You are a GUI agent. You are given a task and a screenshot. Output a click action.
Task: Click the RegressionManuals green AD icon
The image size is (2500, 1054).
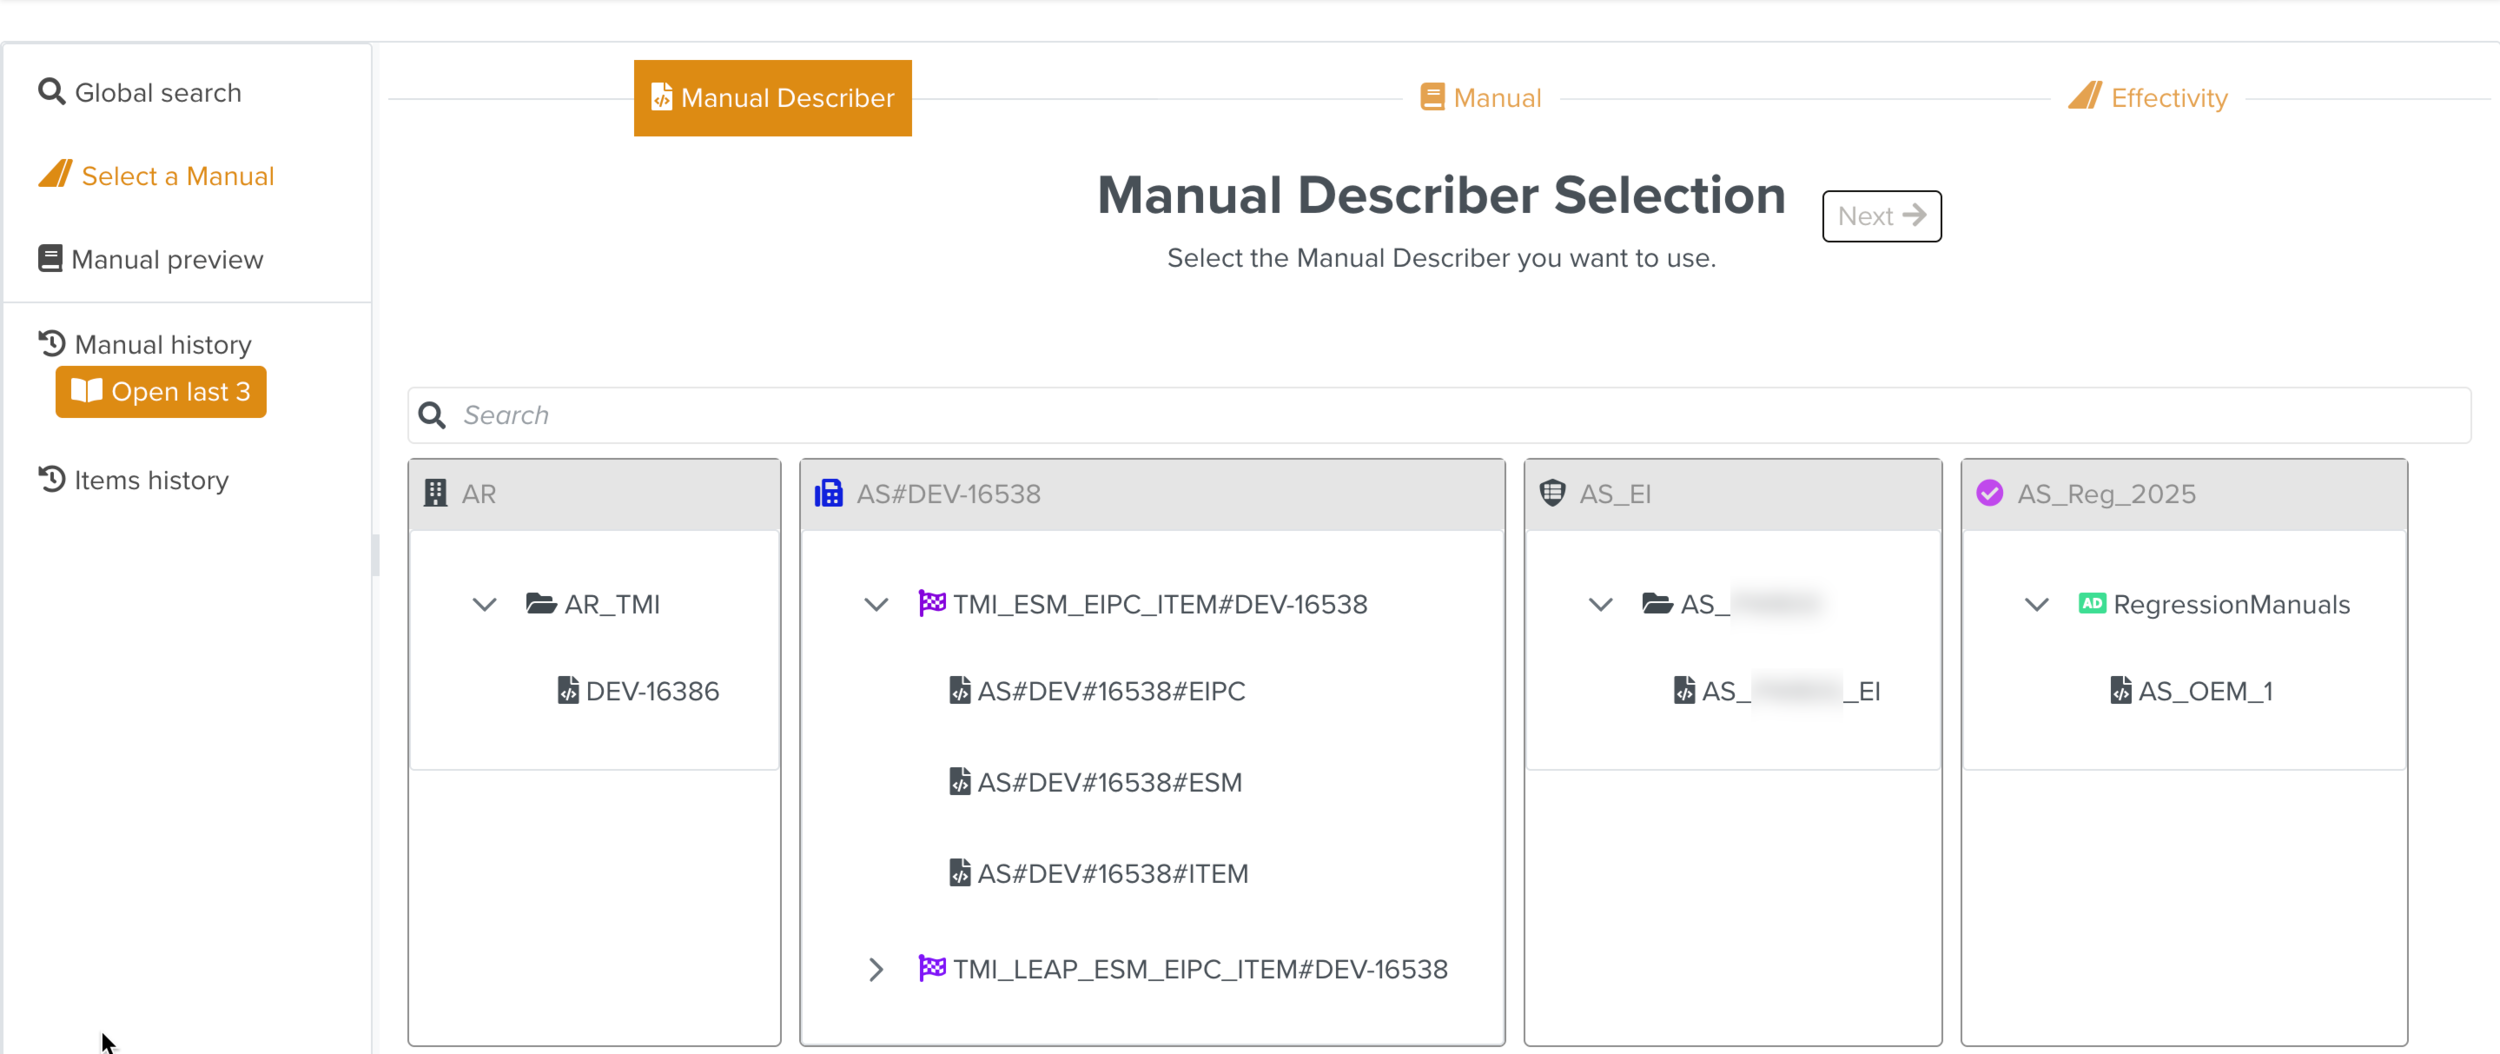tap(2092, 604)
